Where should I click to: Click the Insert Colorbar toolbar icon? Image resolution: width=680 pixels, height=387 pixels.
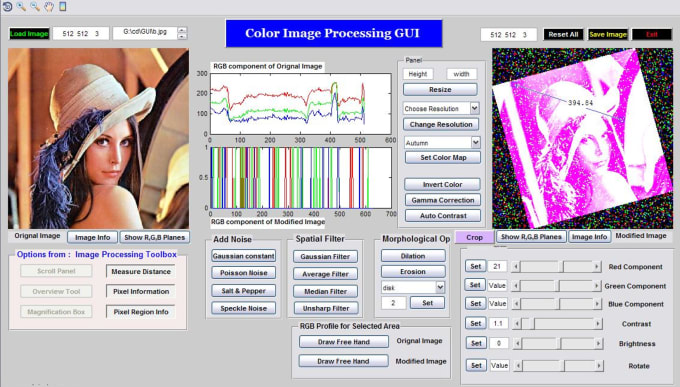tap(62, 6)
